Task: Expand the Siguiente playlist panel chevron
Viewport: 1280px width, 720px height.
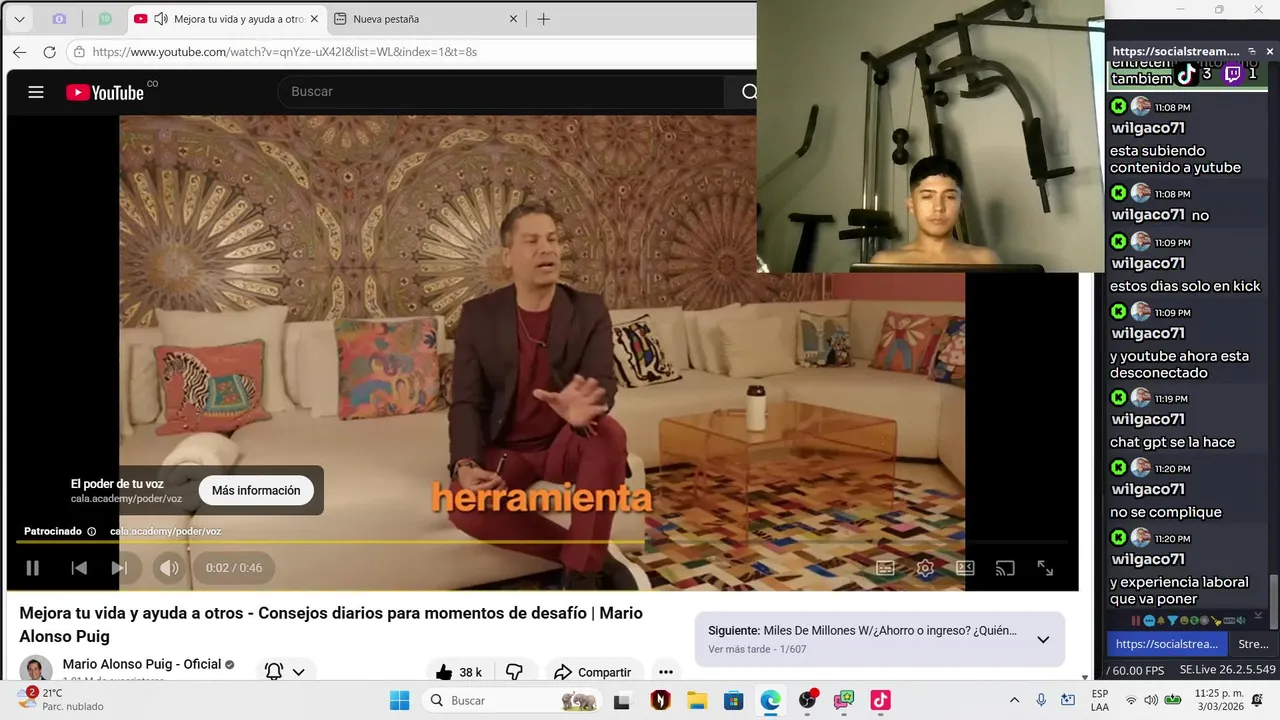Action: (x=1042, y=639)
